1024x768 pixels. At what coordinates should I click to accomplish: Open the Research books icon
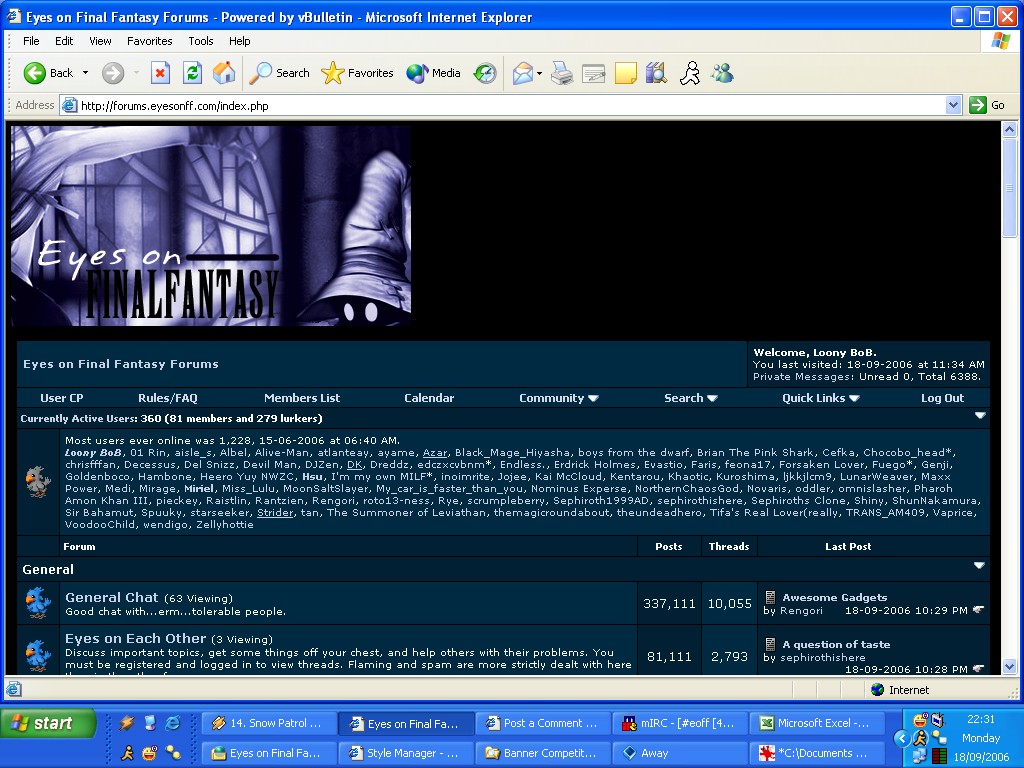pos(656,73)
